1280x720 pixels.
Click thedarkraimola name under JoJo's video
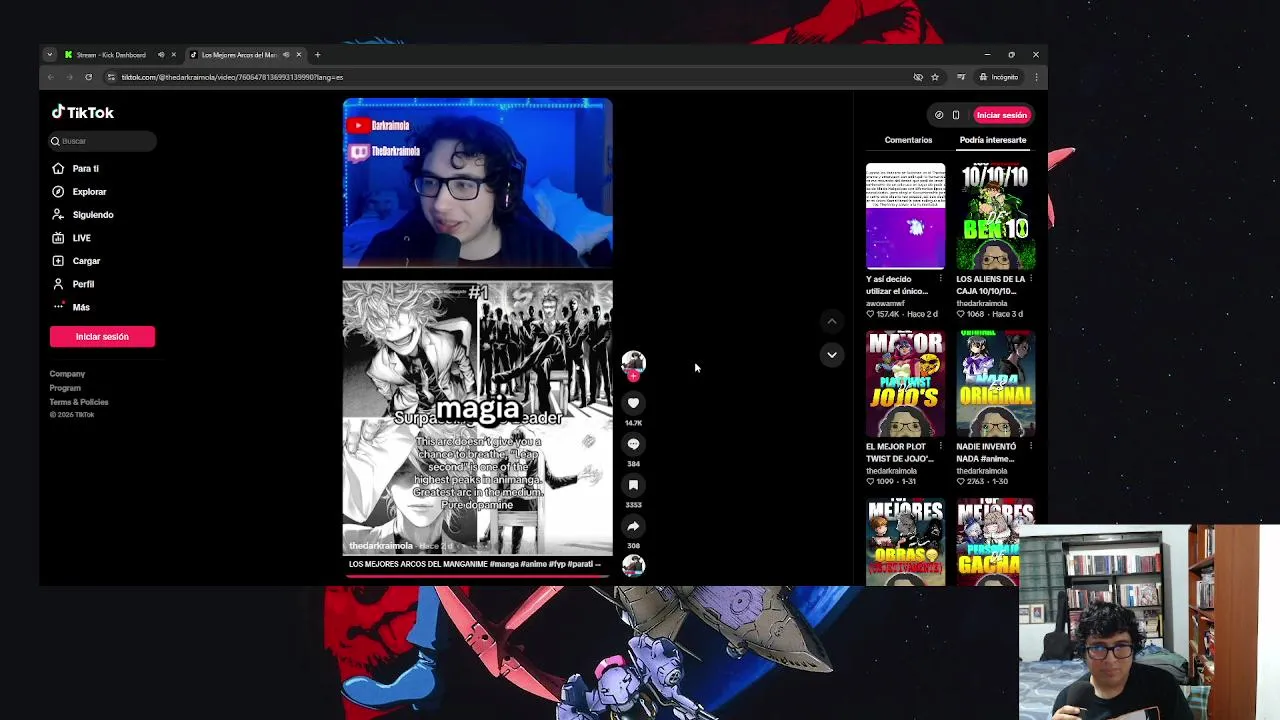coord(891,471)
